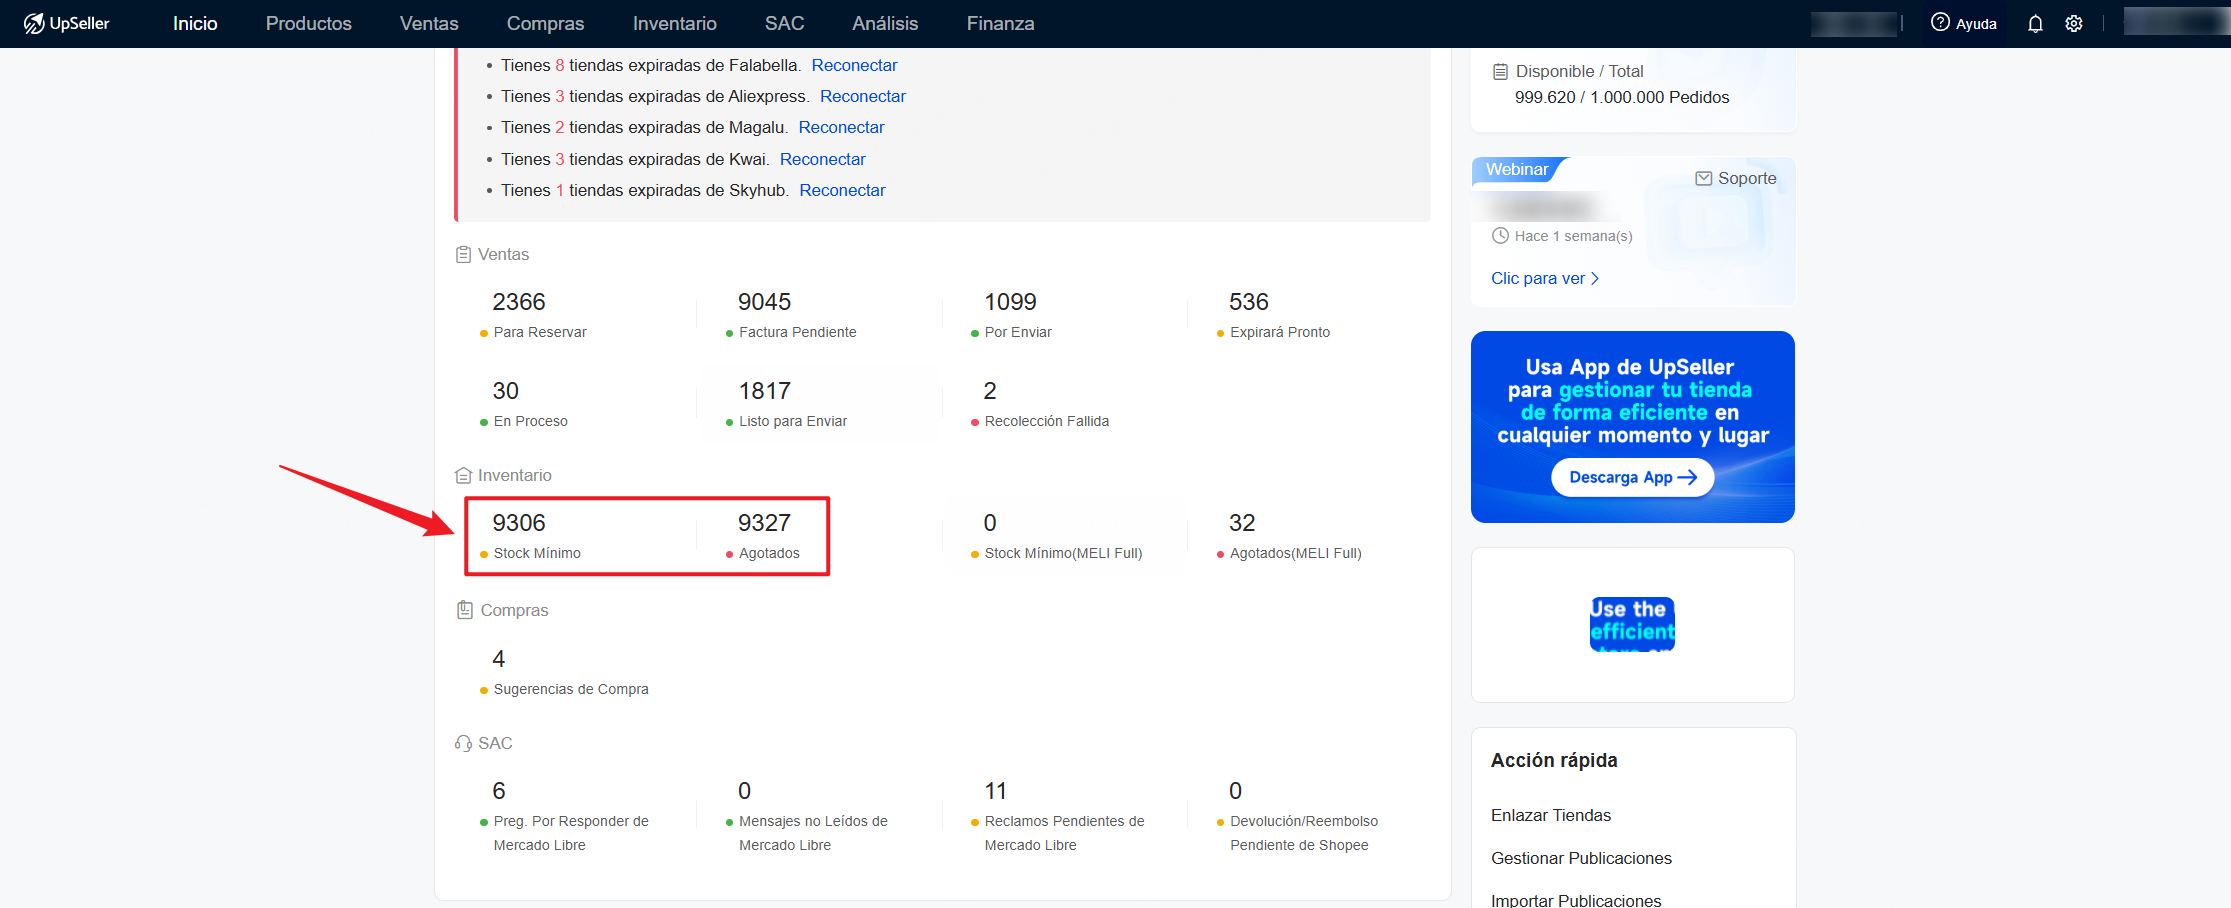The image size is (2231, 908).
Task: Open the settings gear icon
Action: [x=2074, y=23]
